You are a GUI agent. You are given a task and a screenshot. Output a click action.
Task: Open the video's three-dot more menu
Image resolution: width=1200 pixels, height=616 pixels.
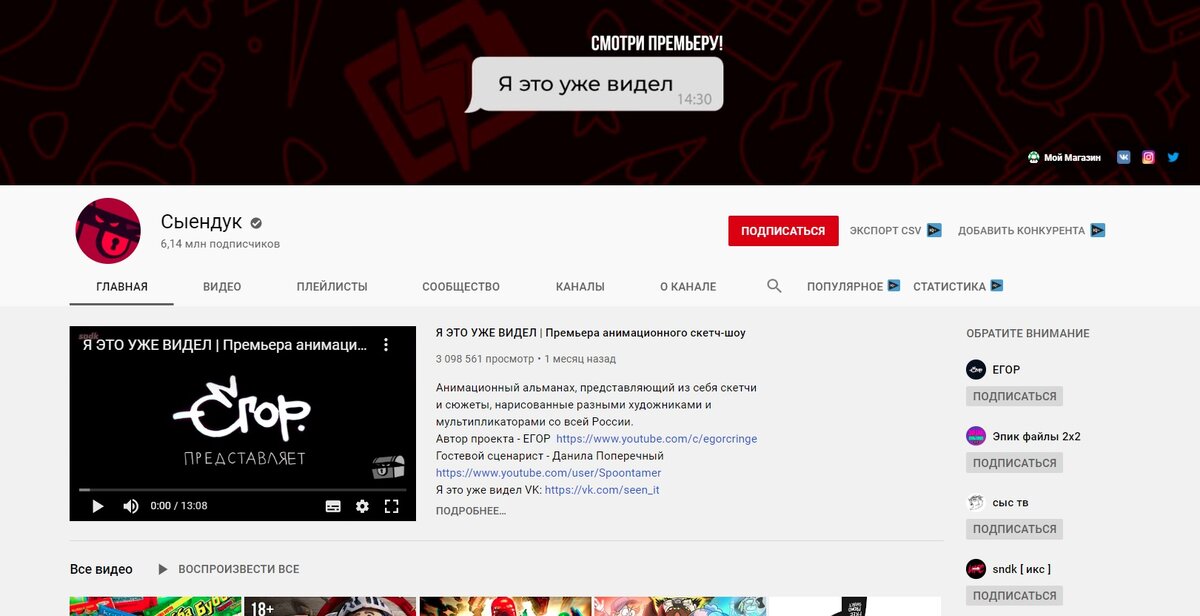pos(386,345)
